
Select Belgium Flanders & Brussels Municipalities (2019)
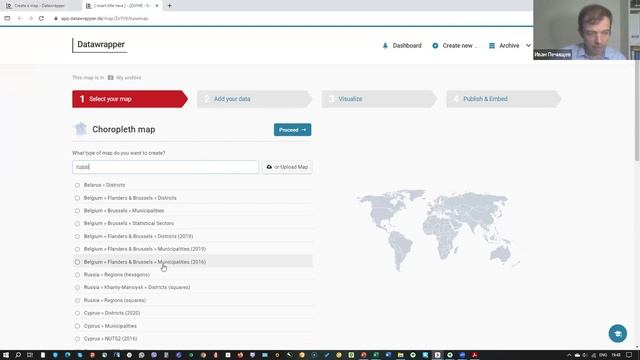[x=77, y=249]
